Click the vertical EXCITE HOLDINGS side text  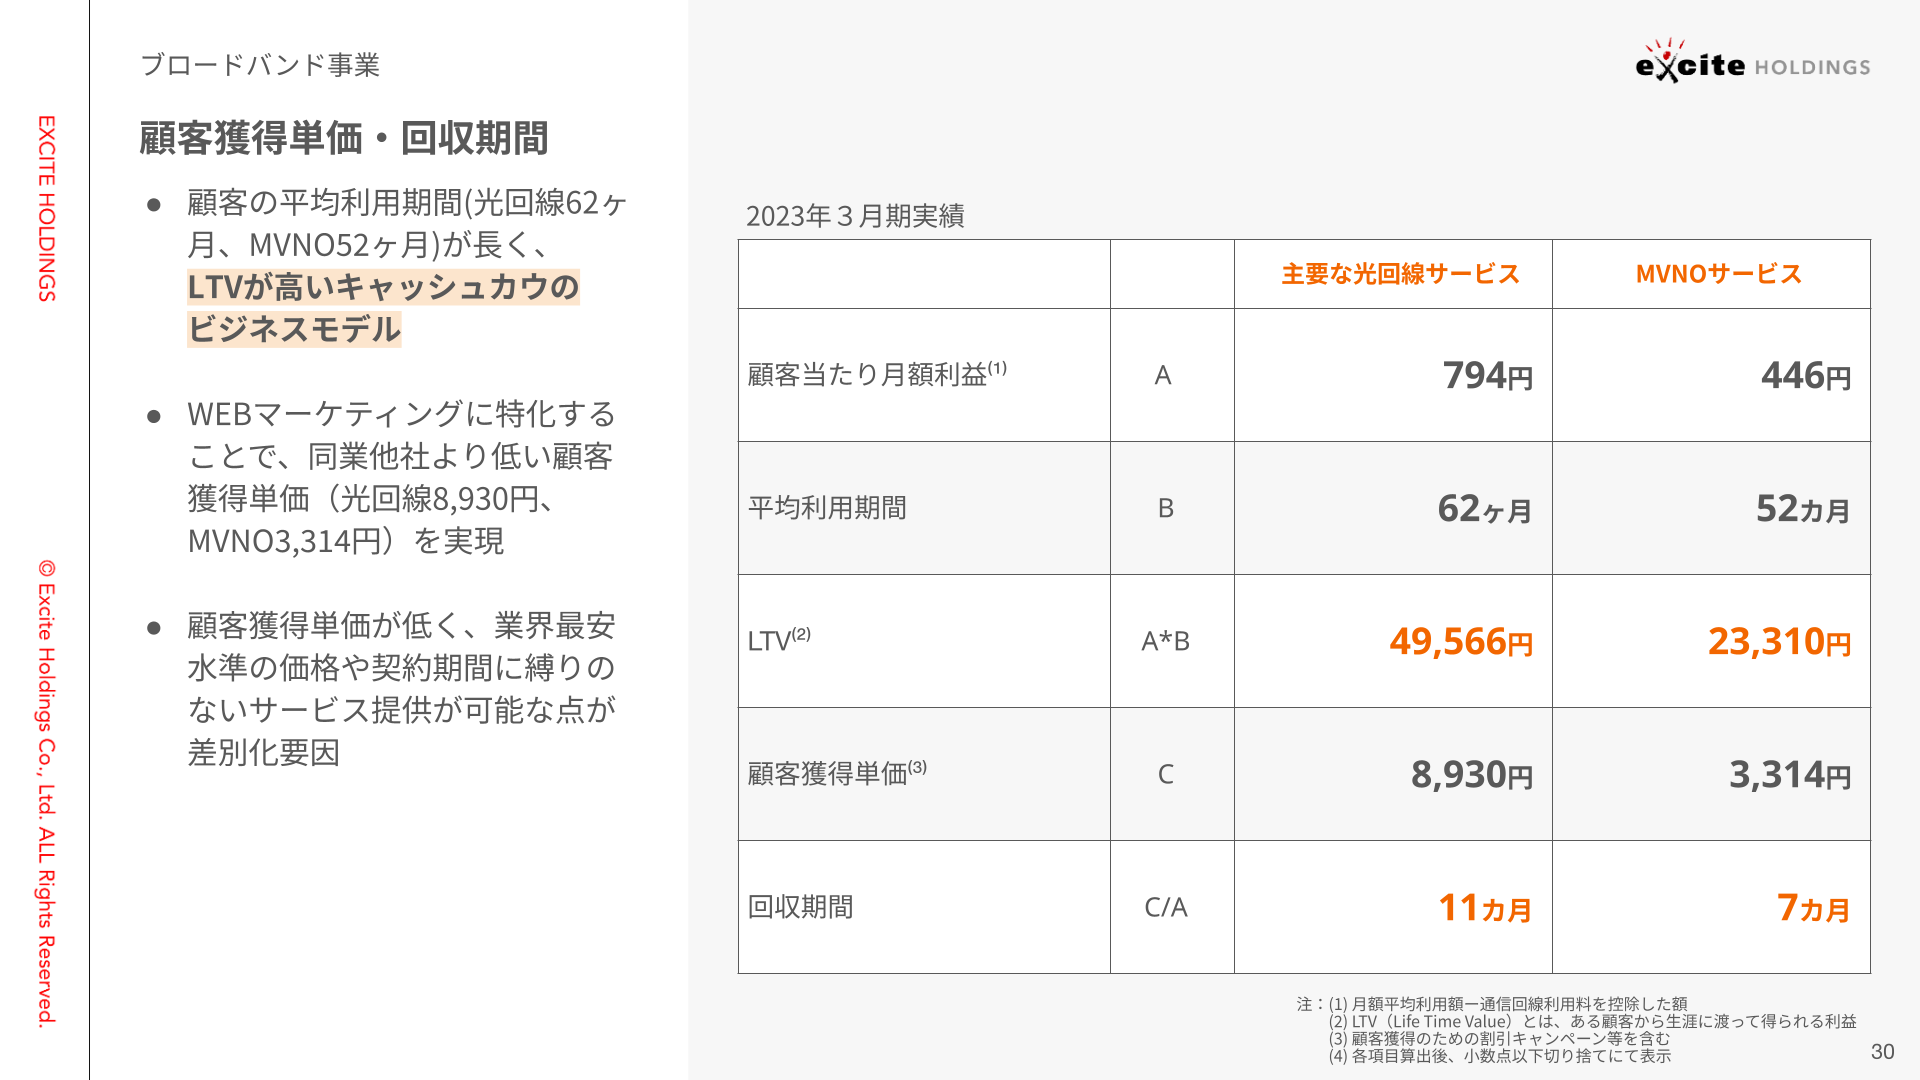click(x=46, y=208)
